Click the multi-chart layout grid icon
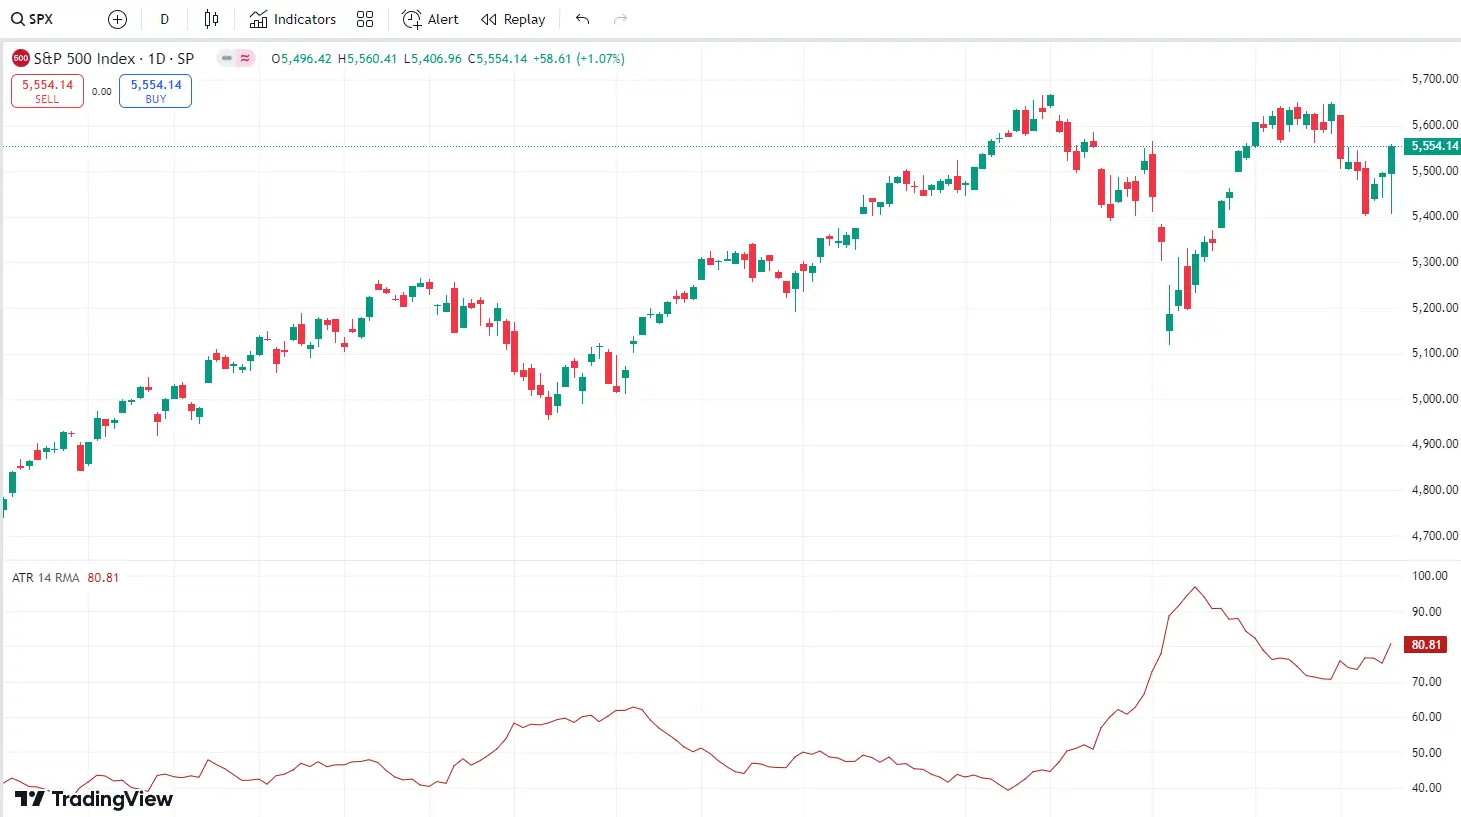The image size is (1461, 817). [x=364, y=19]
